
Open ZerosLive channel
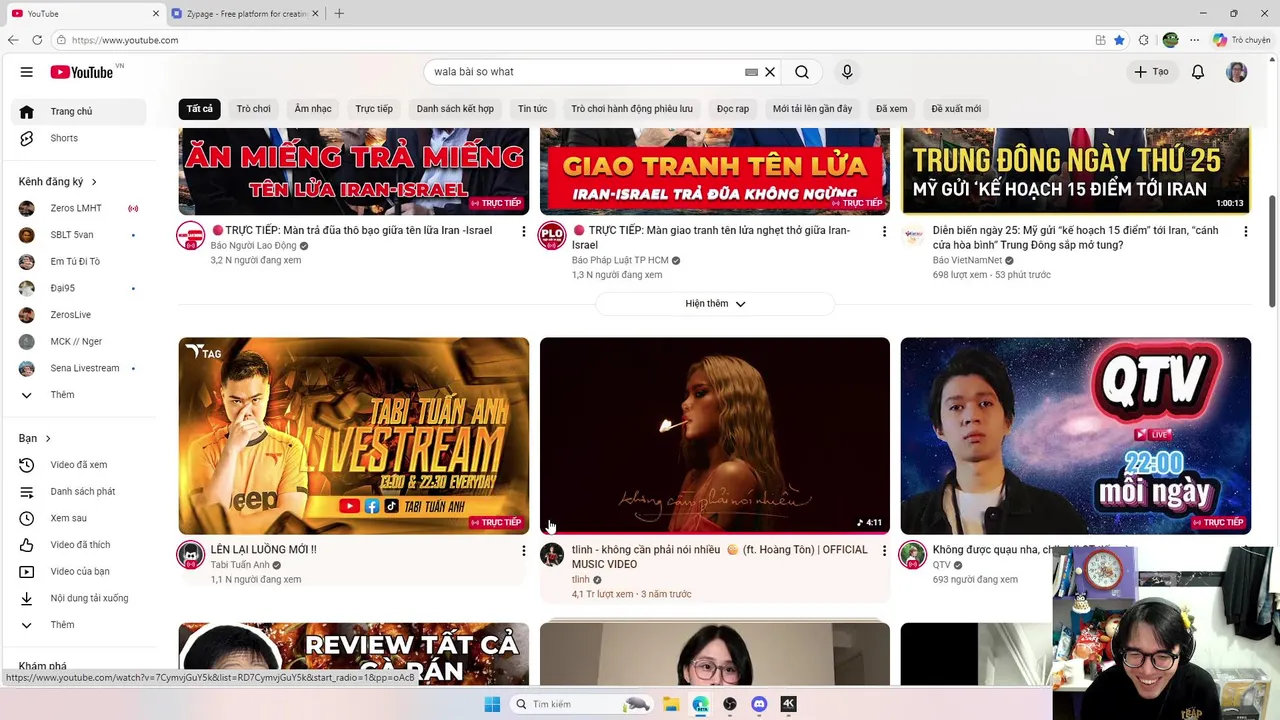click(78, 315)
